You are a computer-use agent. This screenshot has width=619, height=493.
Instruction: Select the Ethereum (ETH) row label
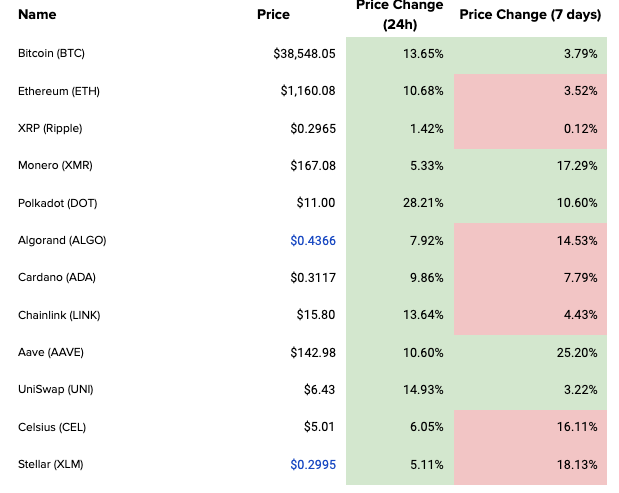[x=59, y=91]
